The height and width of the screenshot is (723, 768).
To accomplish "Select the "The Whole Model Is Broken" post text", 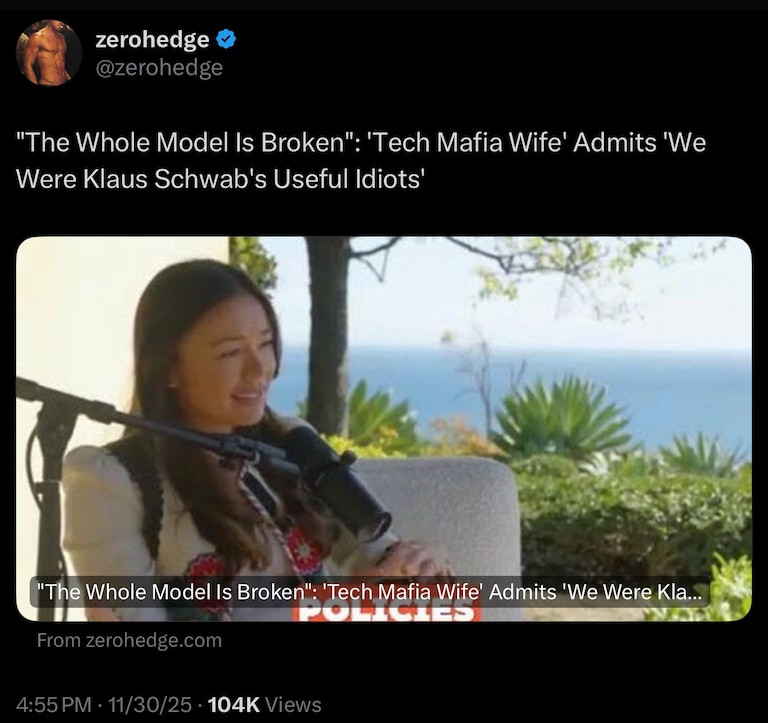I will coord(361,160).
